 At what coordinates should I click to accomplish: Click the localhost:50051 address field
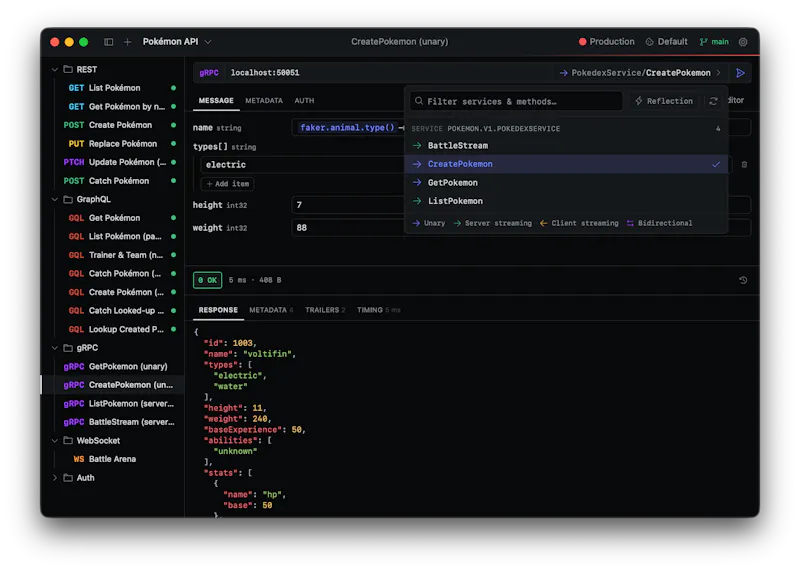(x=265, y=73)
